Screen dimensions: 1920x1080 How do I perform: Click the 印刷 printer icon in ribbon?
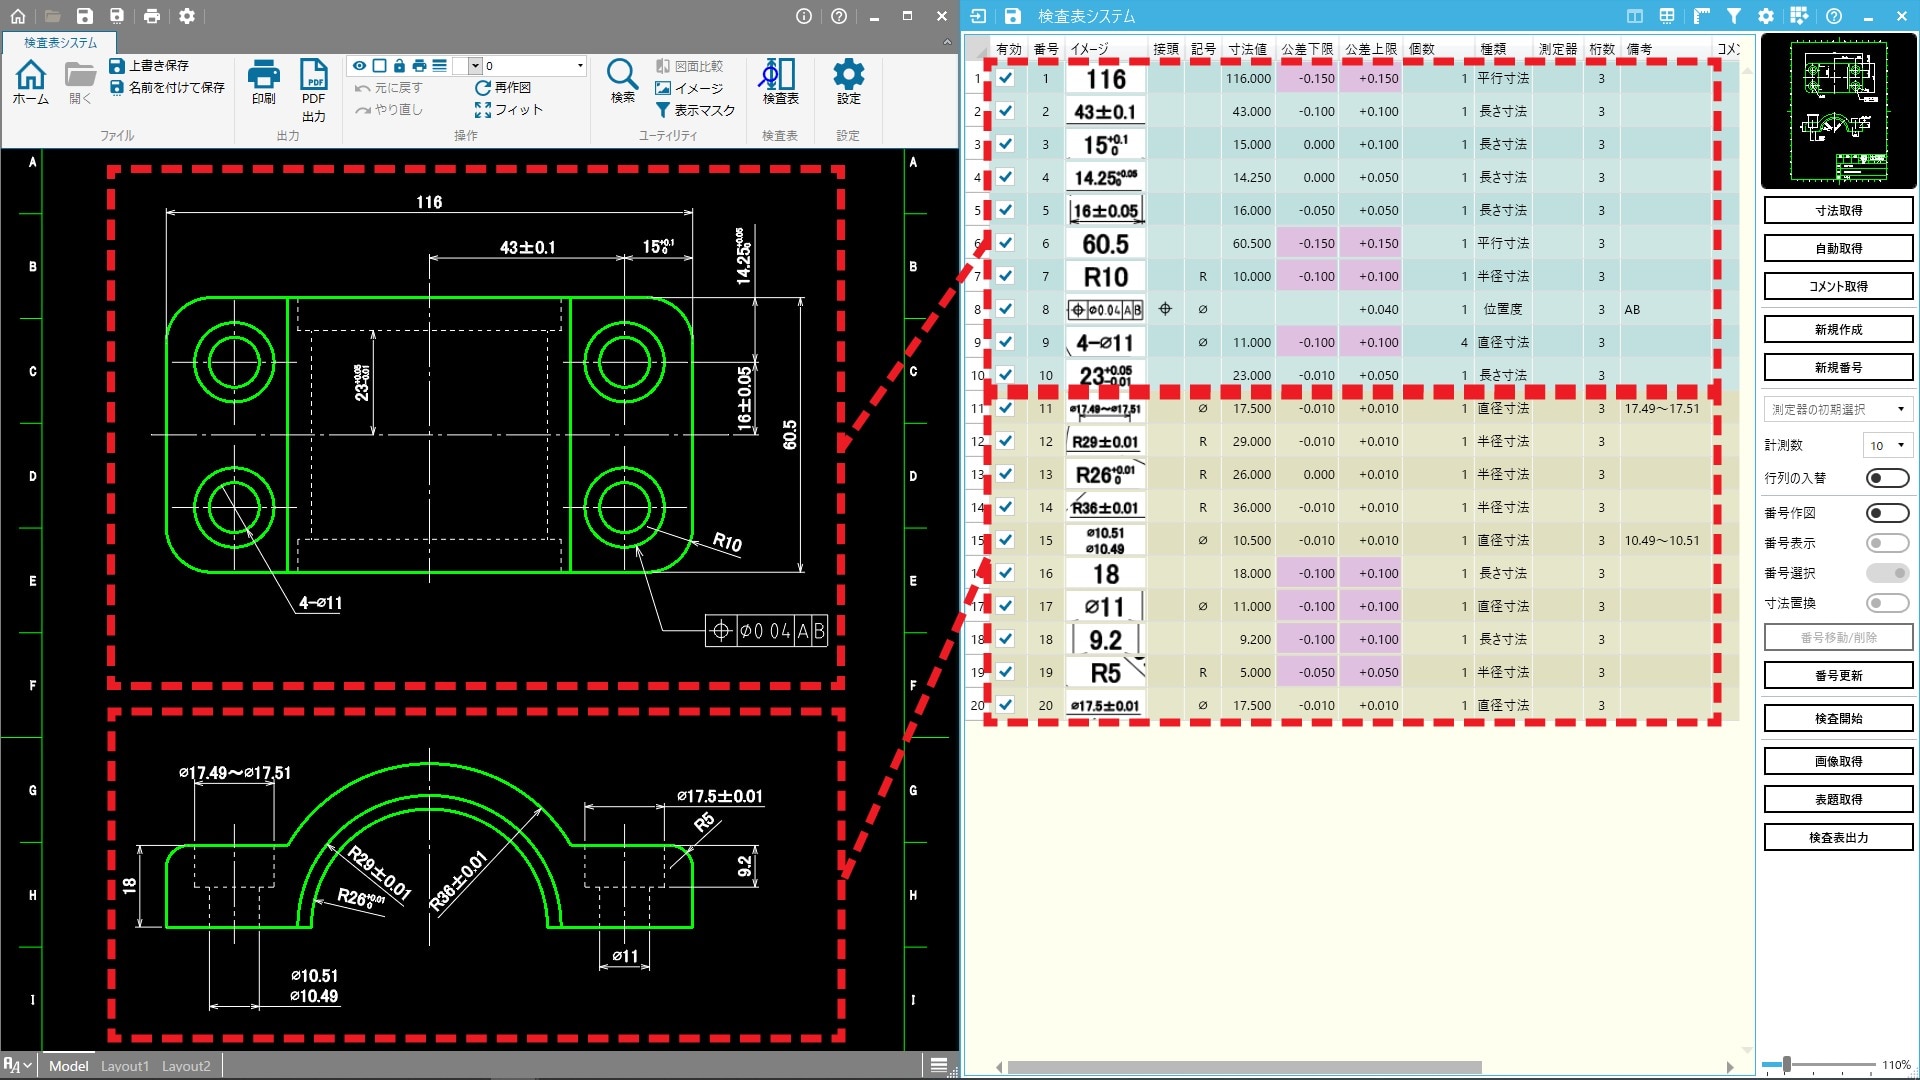264,74
